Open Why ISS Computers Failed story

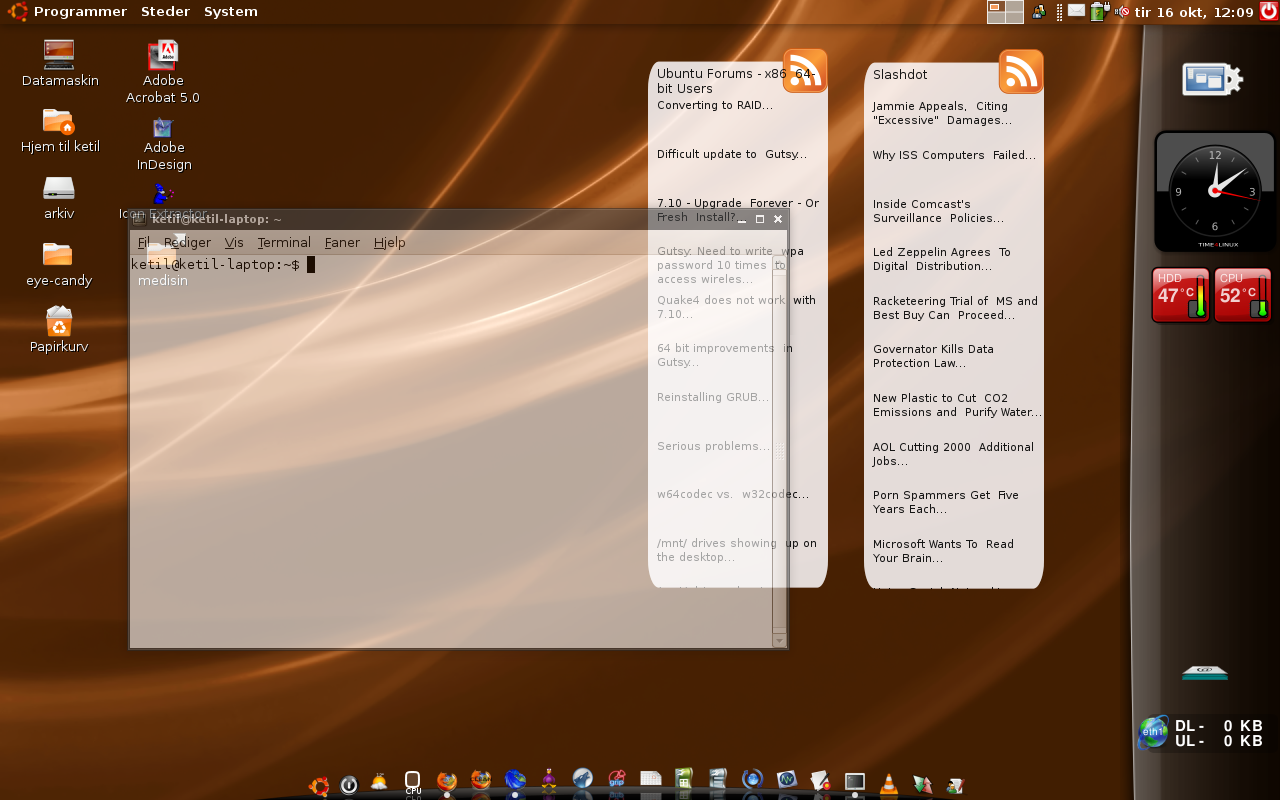coord(954,155)
